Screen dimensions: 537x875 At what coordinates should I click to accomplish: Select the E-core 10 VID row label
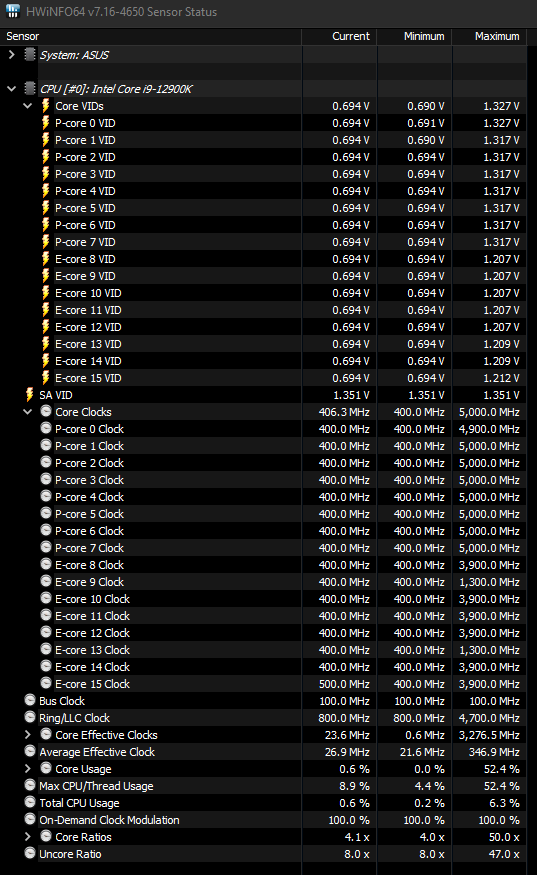[x=88, y=293]
